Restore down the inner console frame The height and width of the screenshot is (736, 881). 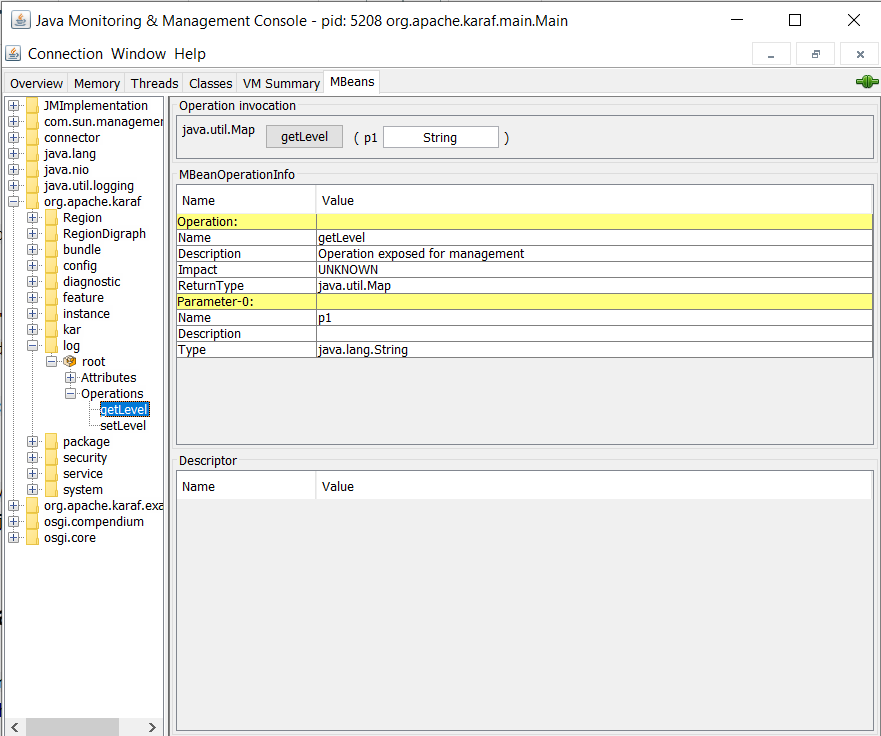coord(815,54)
